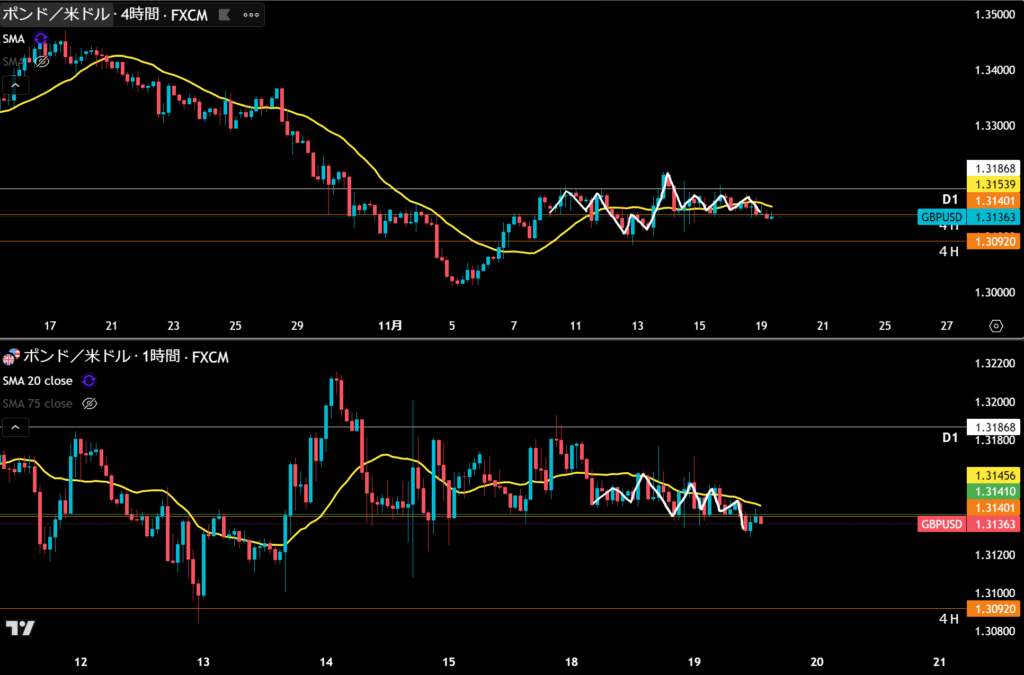Click purple refresh icon beside upper SMA
1024x675 pixels.
(x=41, y=39)
